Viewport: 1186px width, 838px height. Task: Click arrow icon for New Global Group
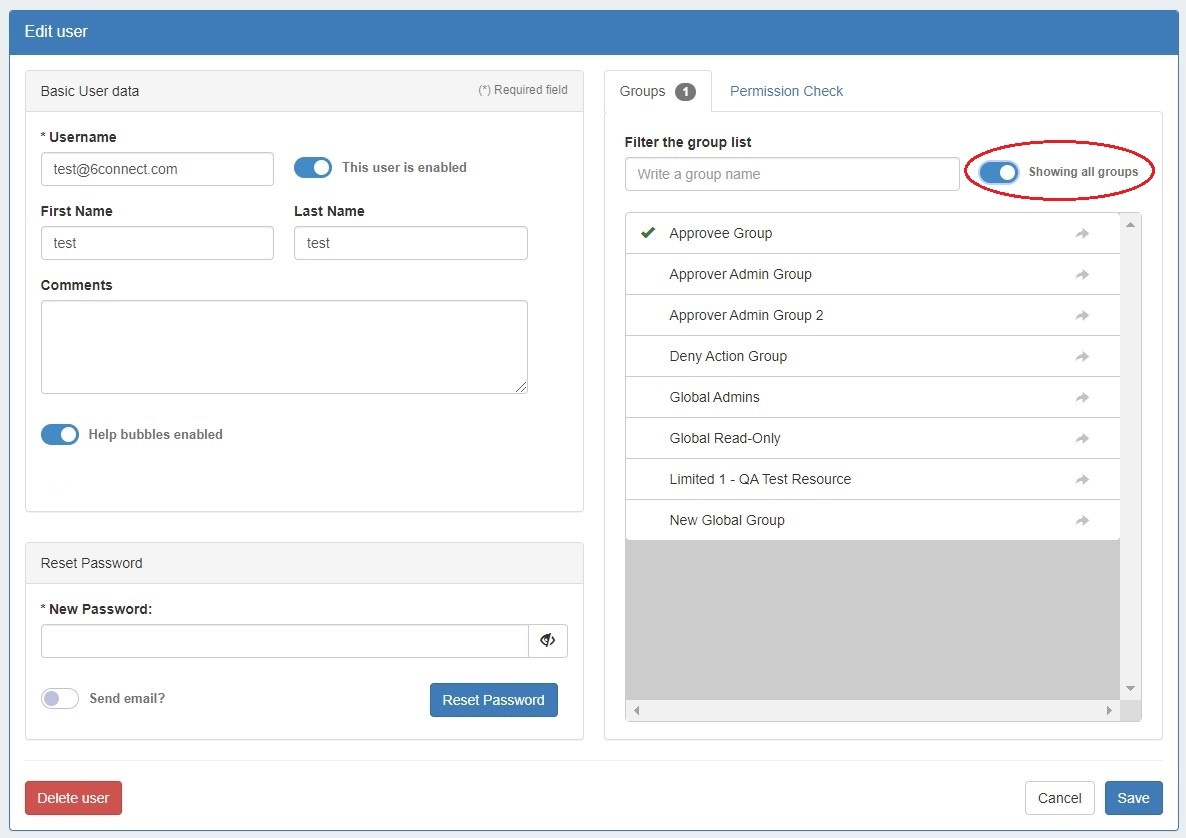coord(1082,520)
